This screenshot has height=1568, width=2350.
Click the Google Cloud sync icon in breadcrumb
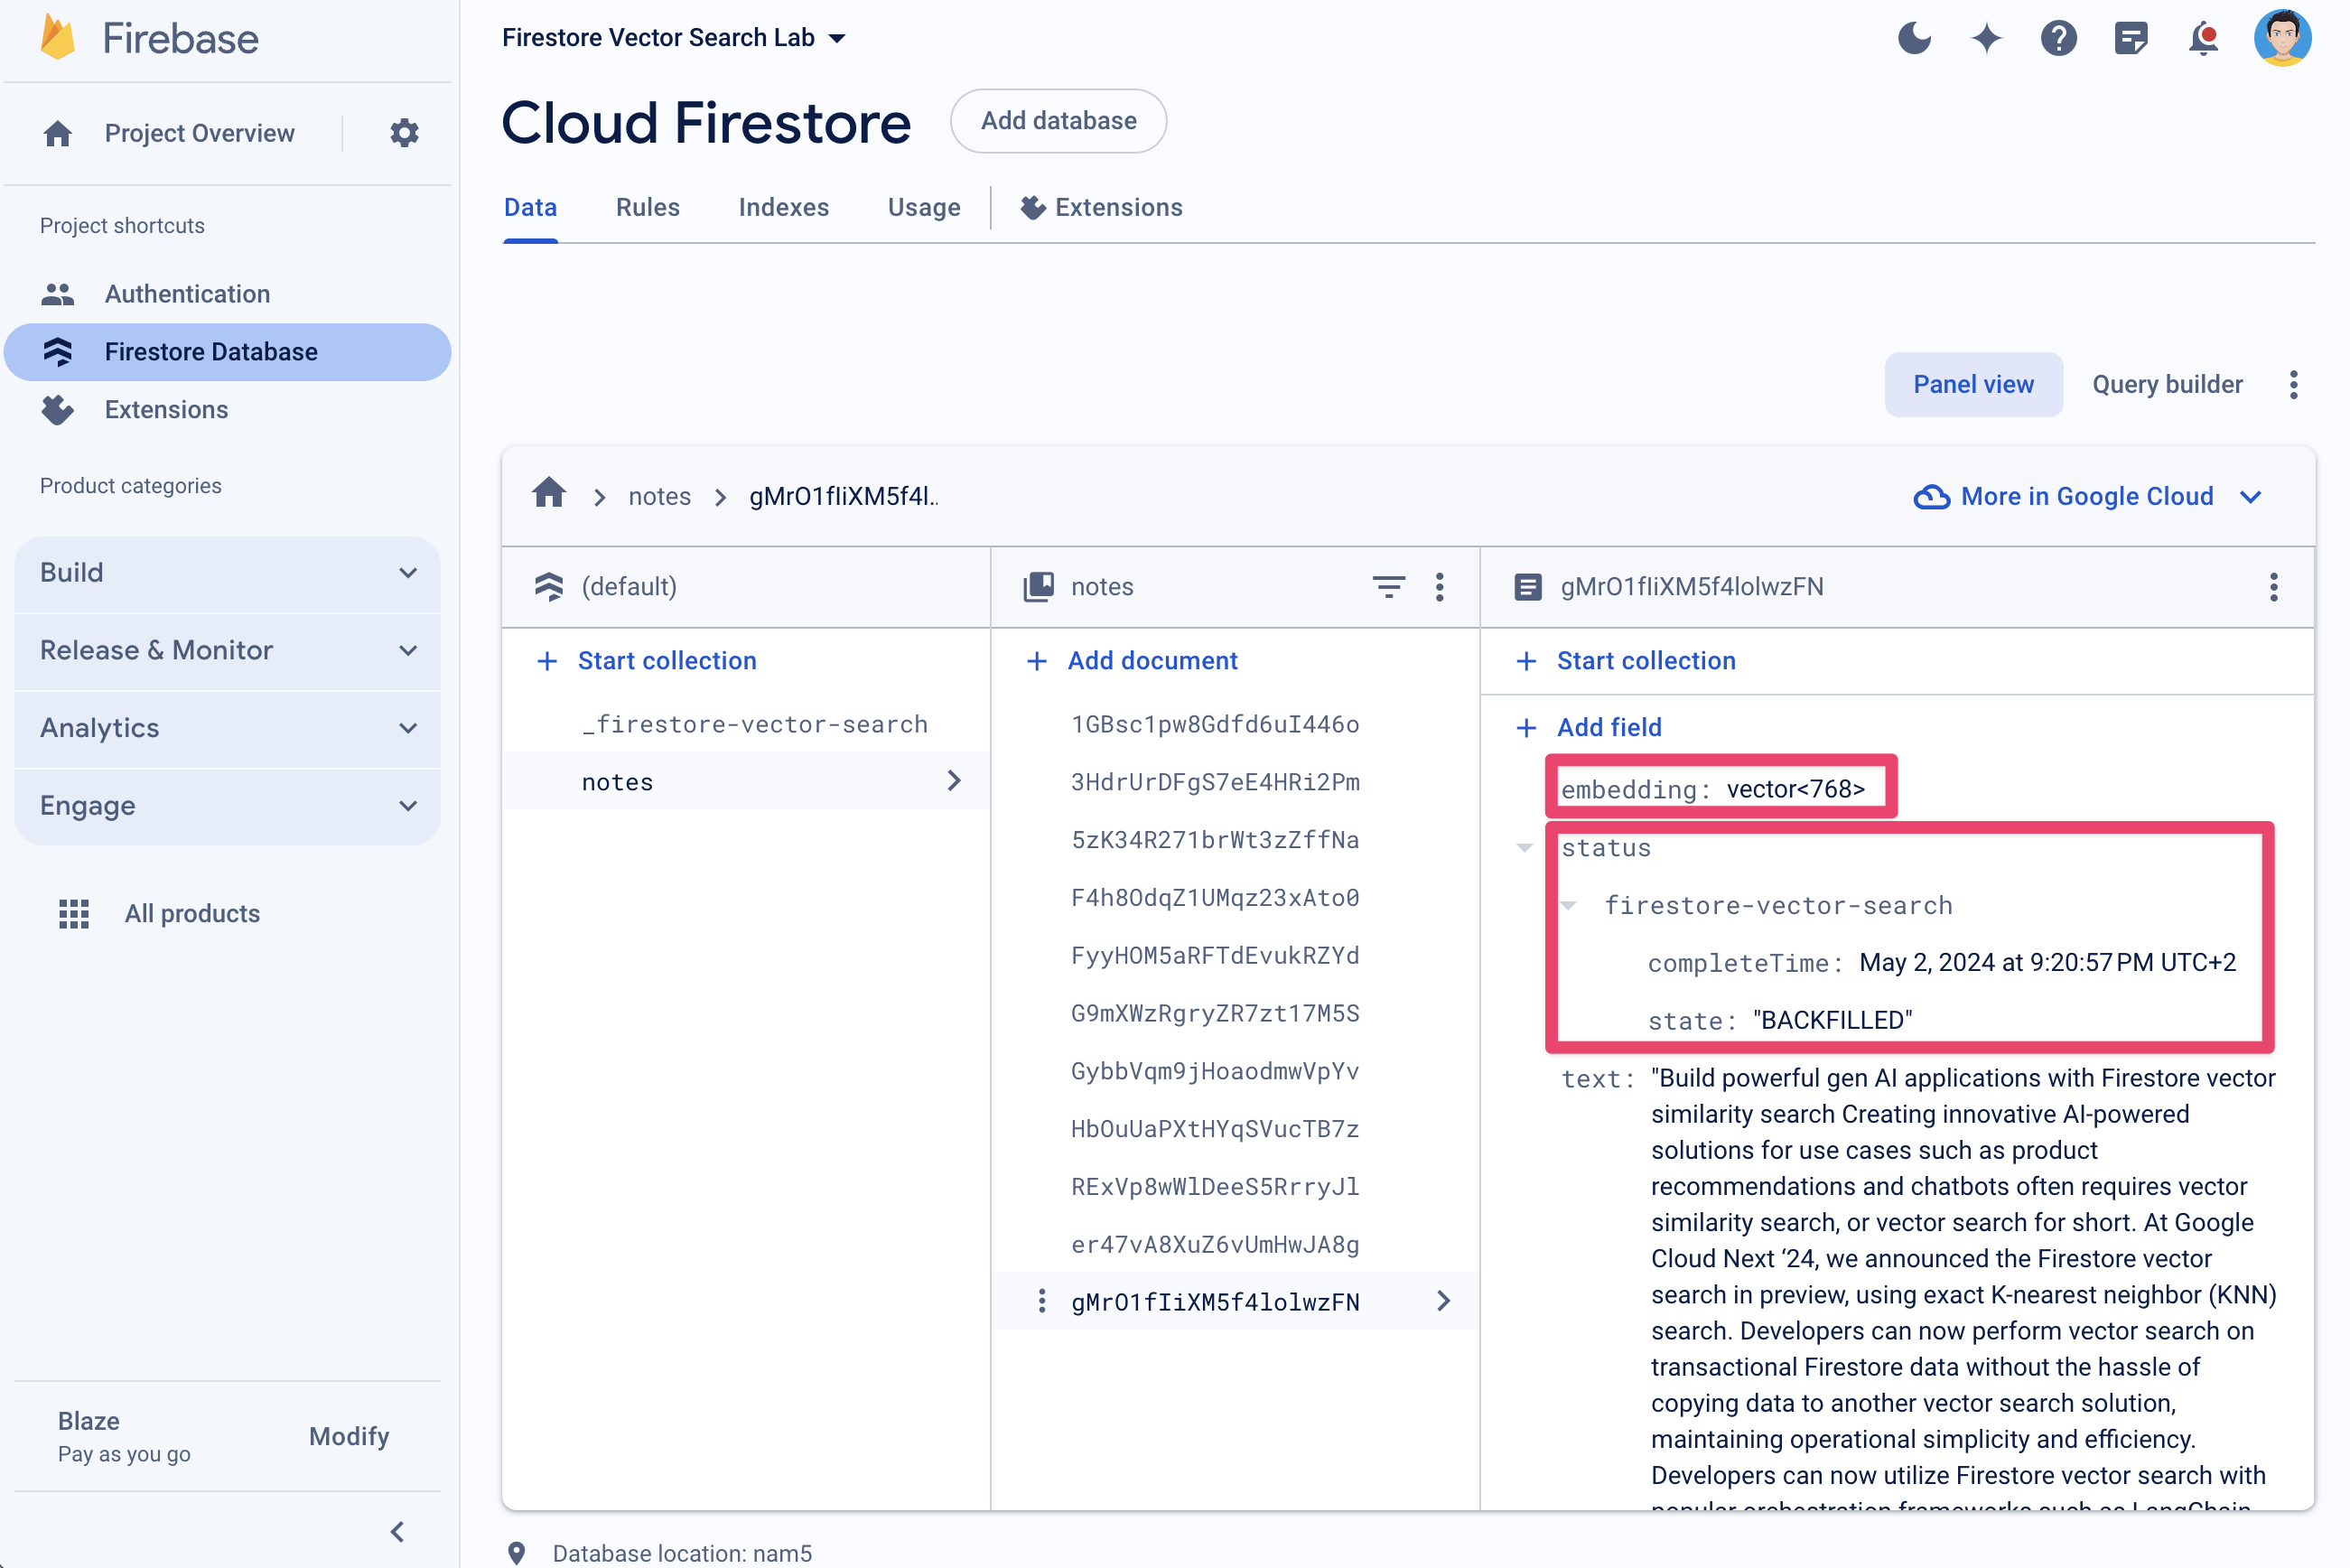click(1932, 497)
